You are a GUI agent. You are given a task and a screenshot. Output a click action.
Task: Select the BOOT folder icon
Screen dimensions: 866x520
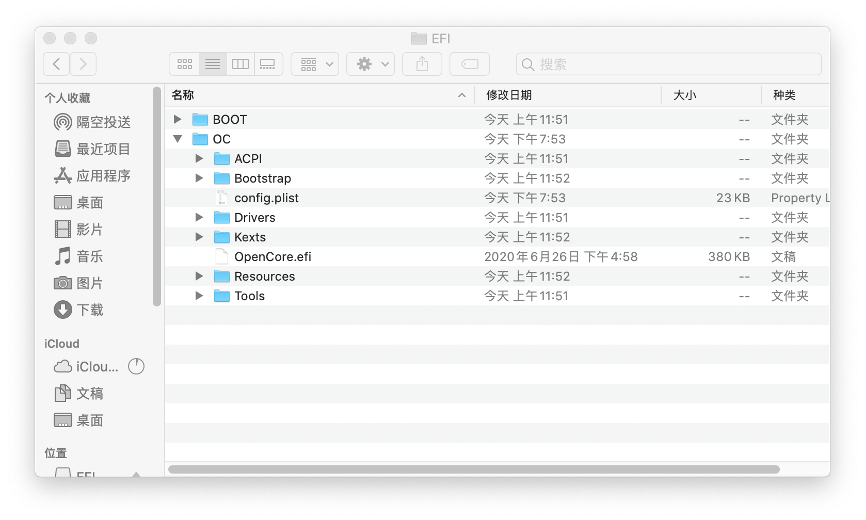coord(200,119)
